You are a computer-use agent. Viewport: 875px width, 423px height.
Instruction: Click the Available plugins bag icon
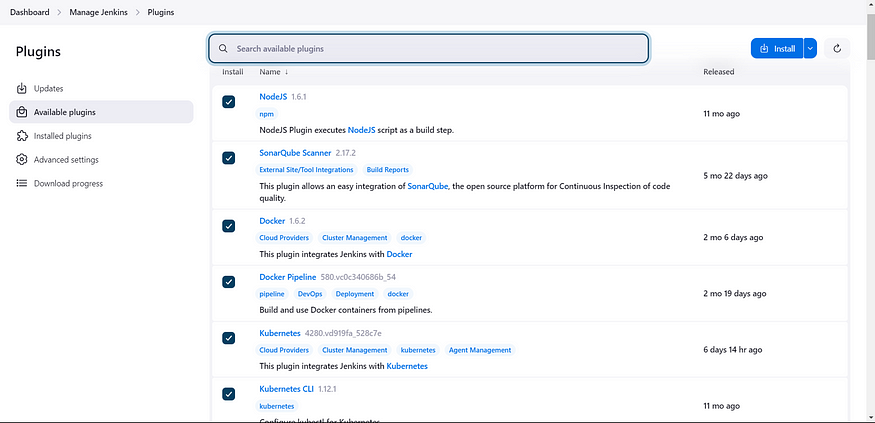pyautogui.click(x=21, y=112)
